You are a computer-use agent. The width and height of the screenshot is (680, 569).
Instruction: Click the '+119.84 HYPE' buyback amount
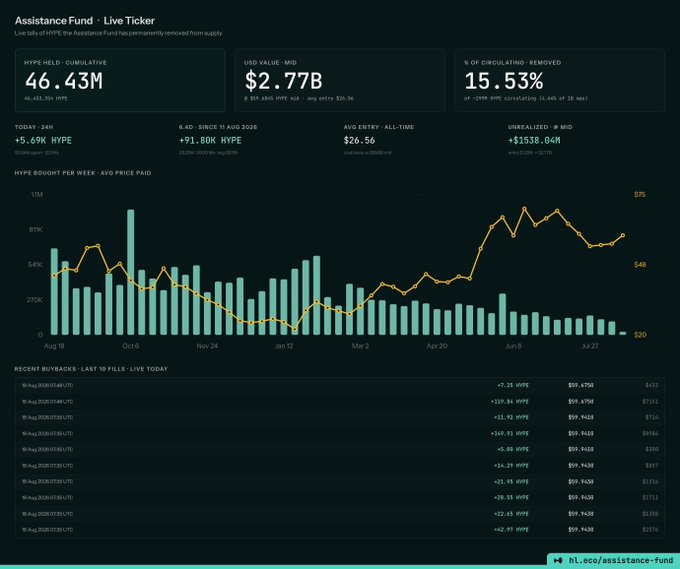(x=510, y=401)
